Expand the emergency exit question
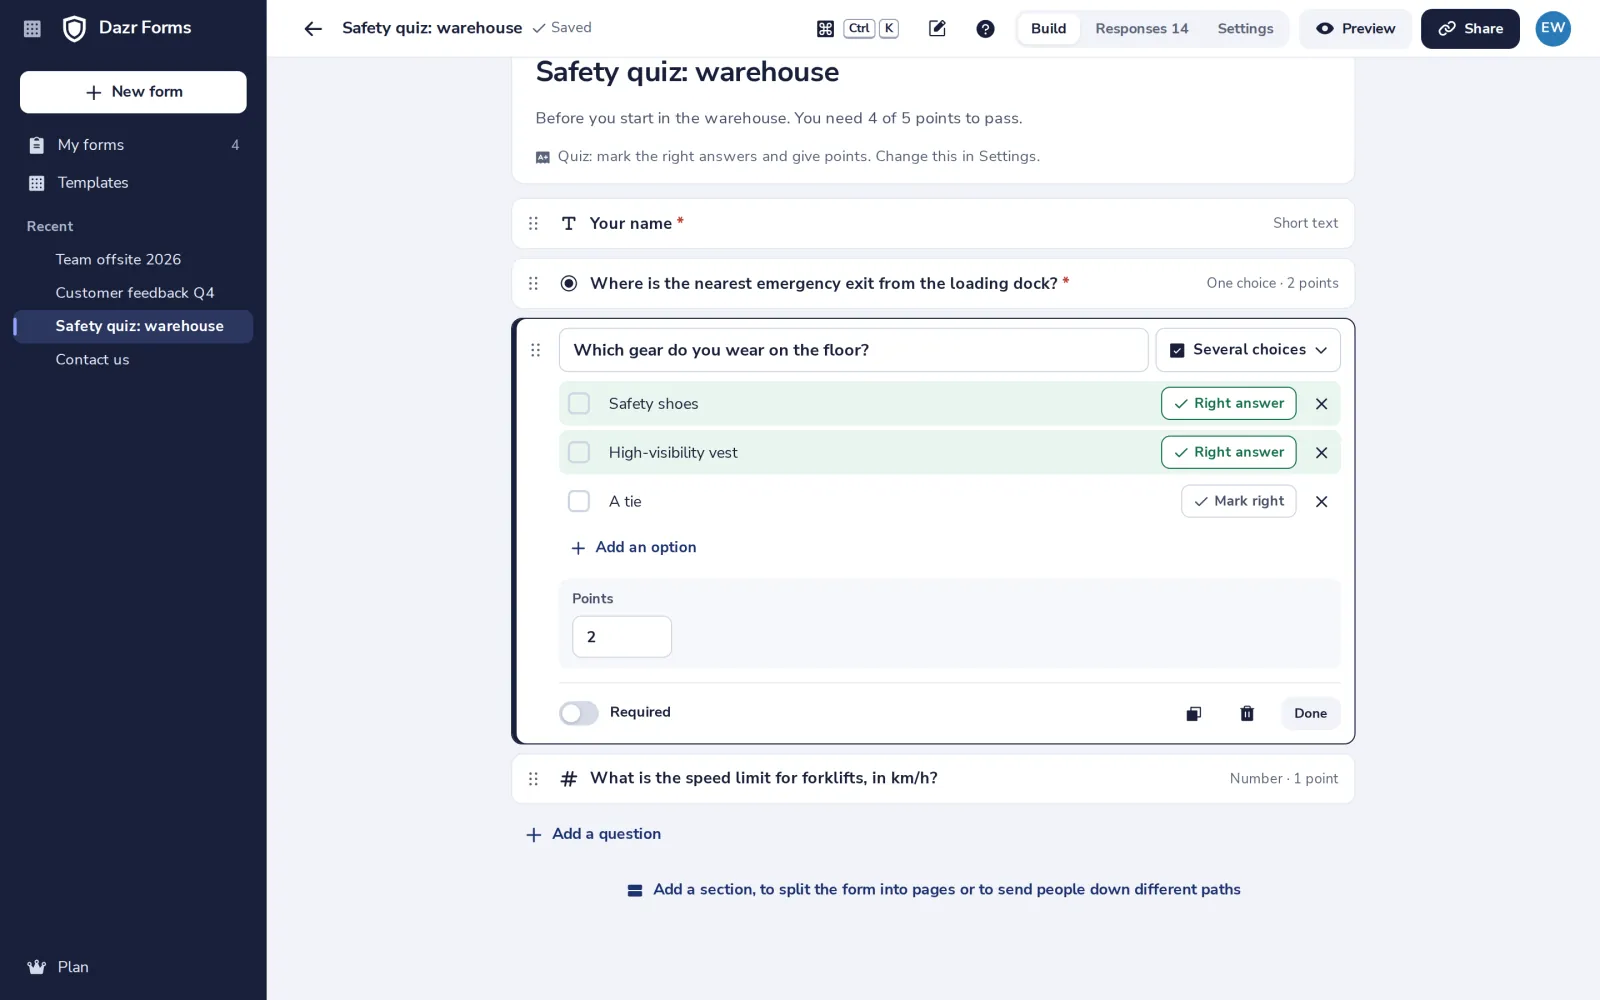The image size is (1600, 1000). point(933,283)
